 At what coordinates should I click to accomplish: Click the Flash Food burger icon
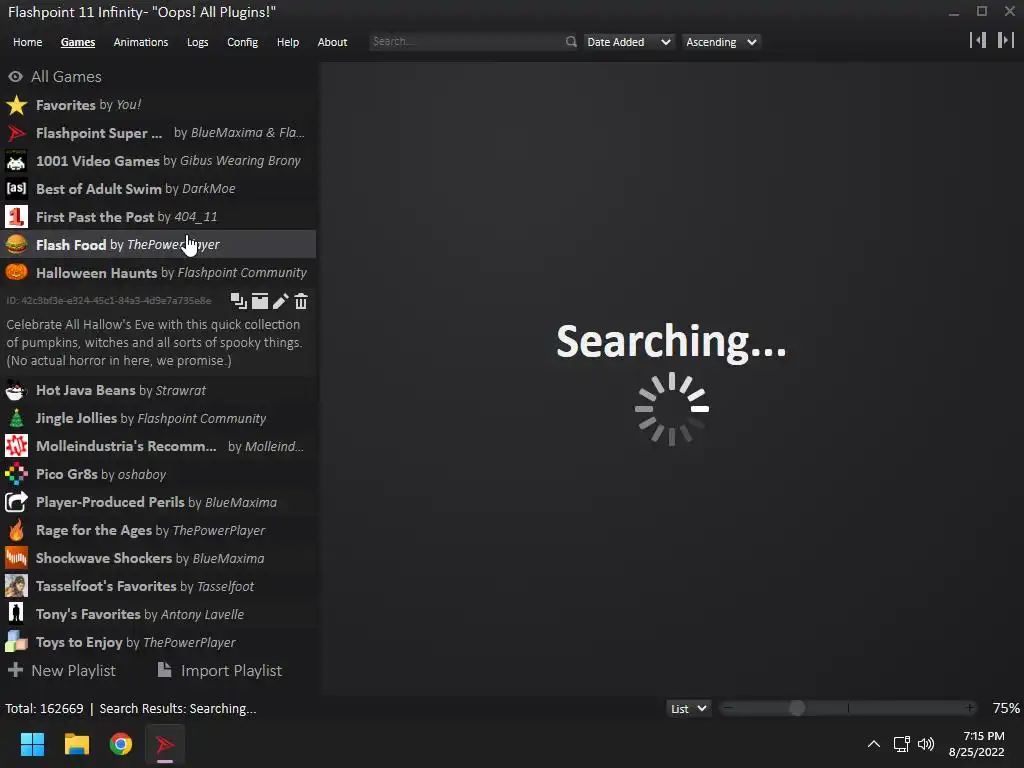16,245
